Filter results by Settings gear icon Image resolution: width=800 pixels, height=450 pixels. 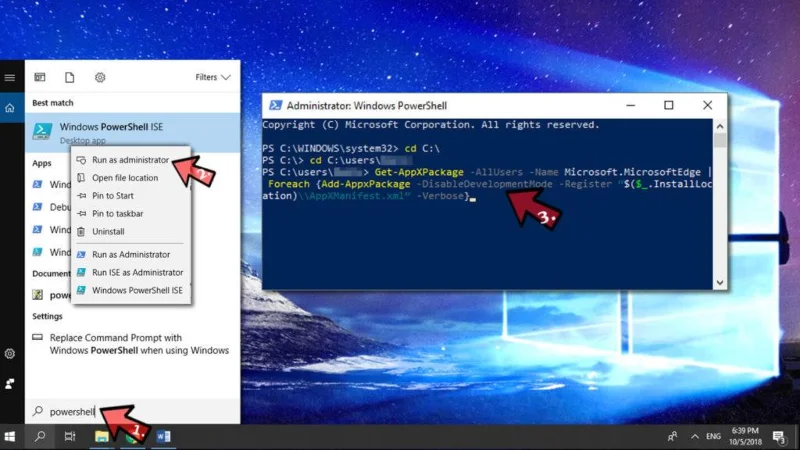click(x=100, y=77)
